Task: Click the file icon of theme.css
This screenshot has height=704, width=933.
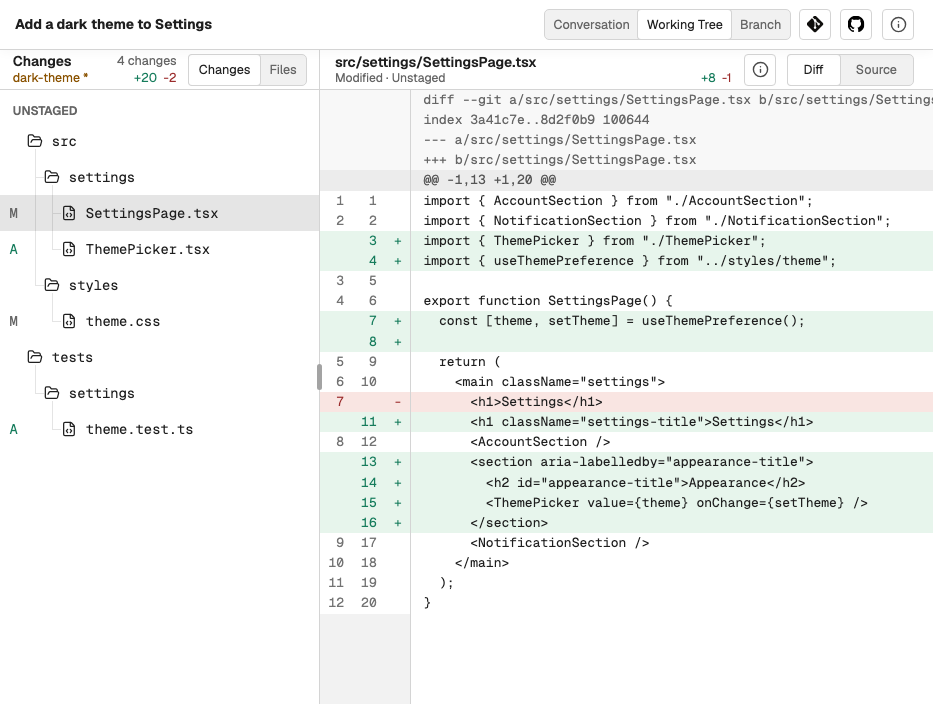Action: pos(69,321)
